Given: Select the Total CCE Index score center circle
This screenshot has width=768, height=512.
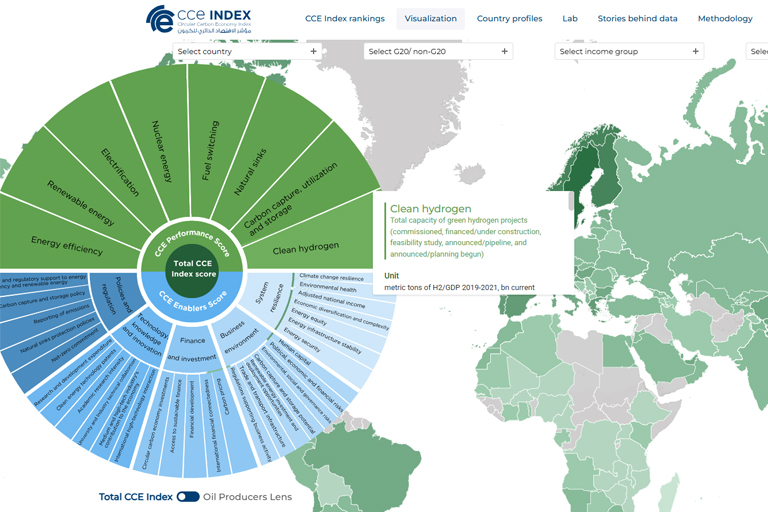Looking at the screenshot, I should tap(194, 268).
